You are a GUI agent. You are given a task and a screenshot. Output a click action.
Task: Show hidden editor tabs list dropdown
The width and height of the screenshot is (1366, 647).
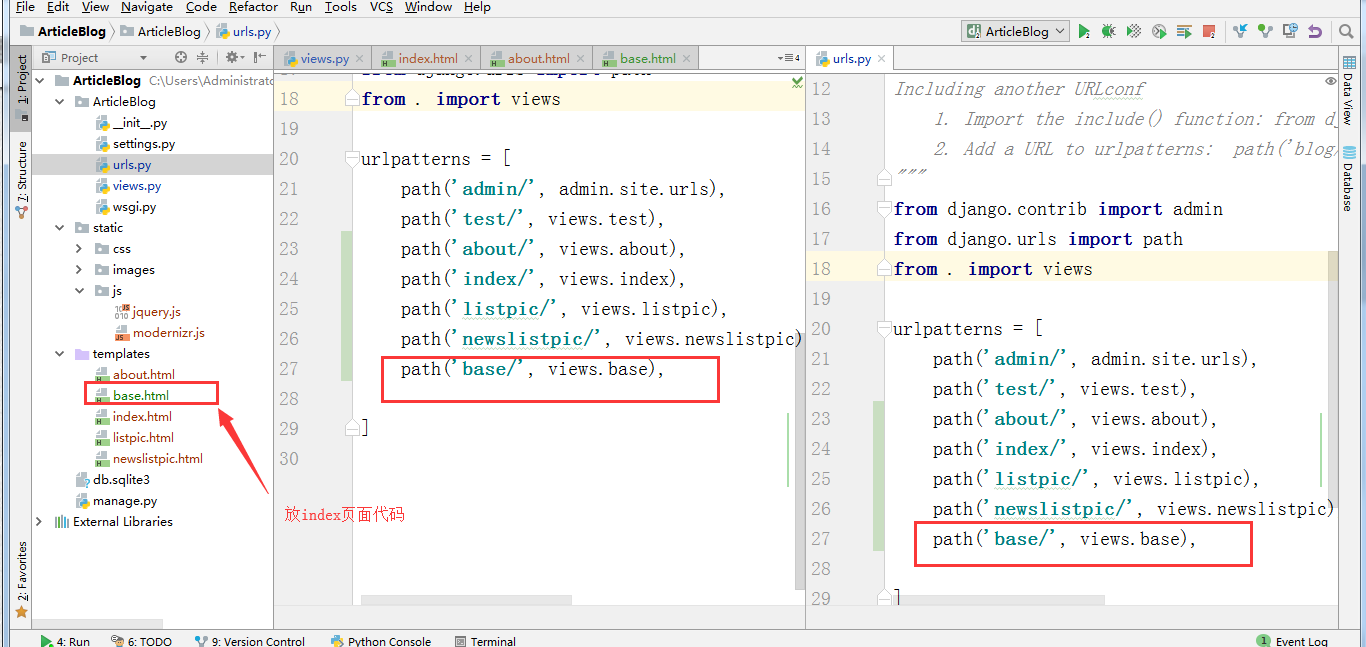pos(790,58)
